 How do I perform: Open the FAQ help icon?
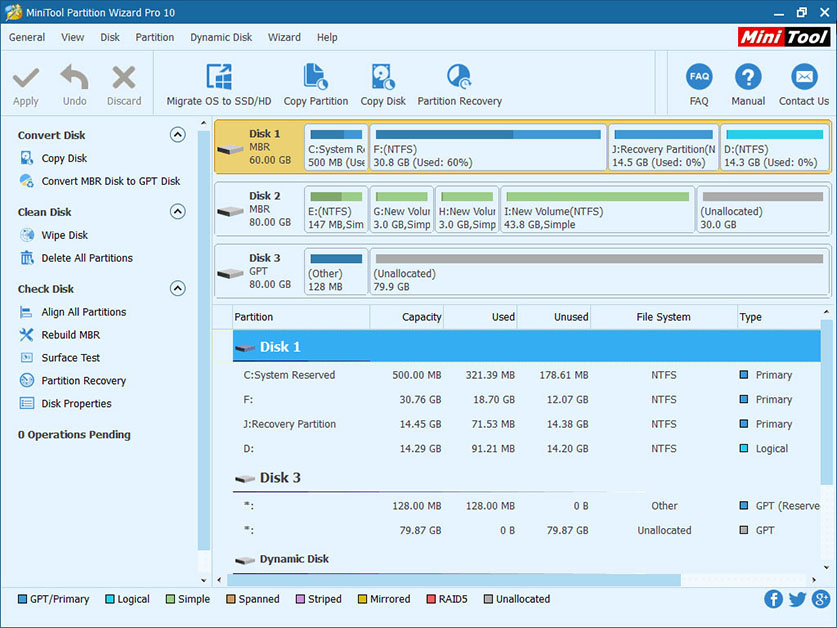[x=699, y=78]
